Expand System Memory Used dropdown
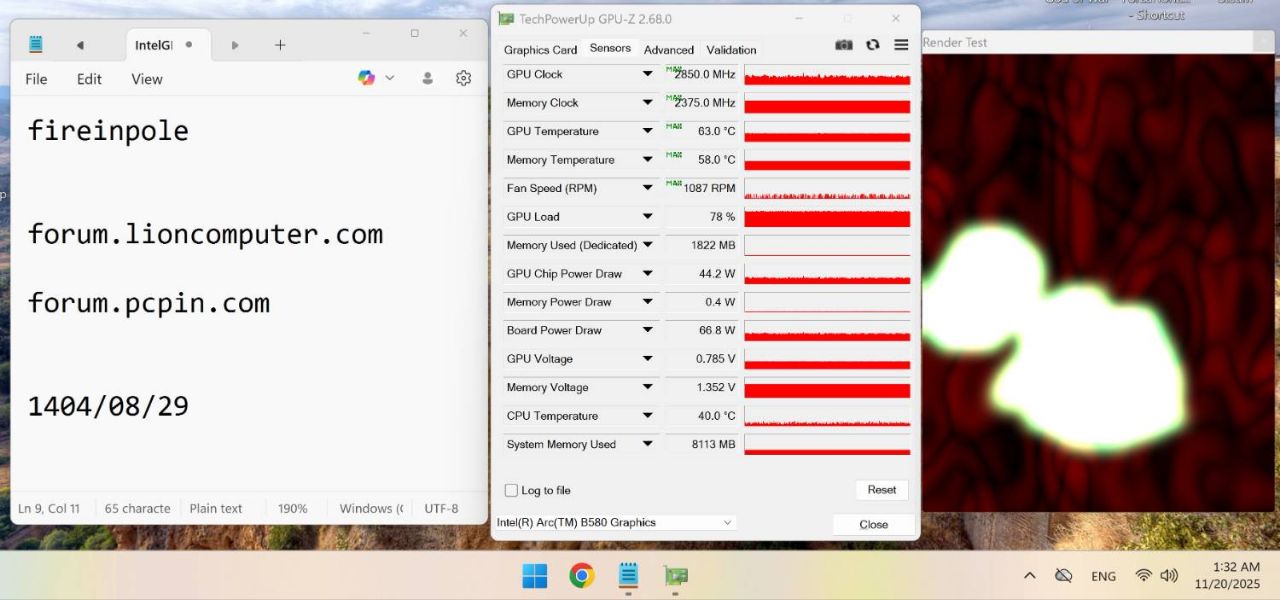 (648, 445)
